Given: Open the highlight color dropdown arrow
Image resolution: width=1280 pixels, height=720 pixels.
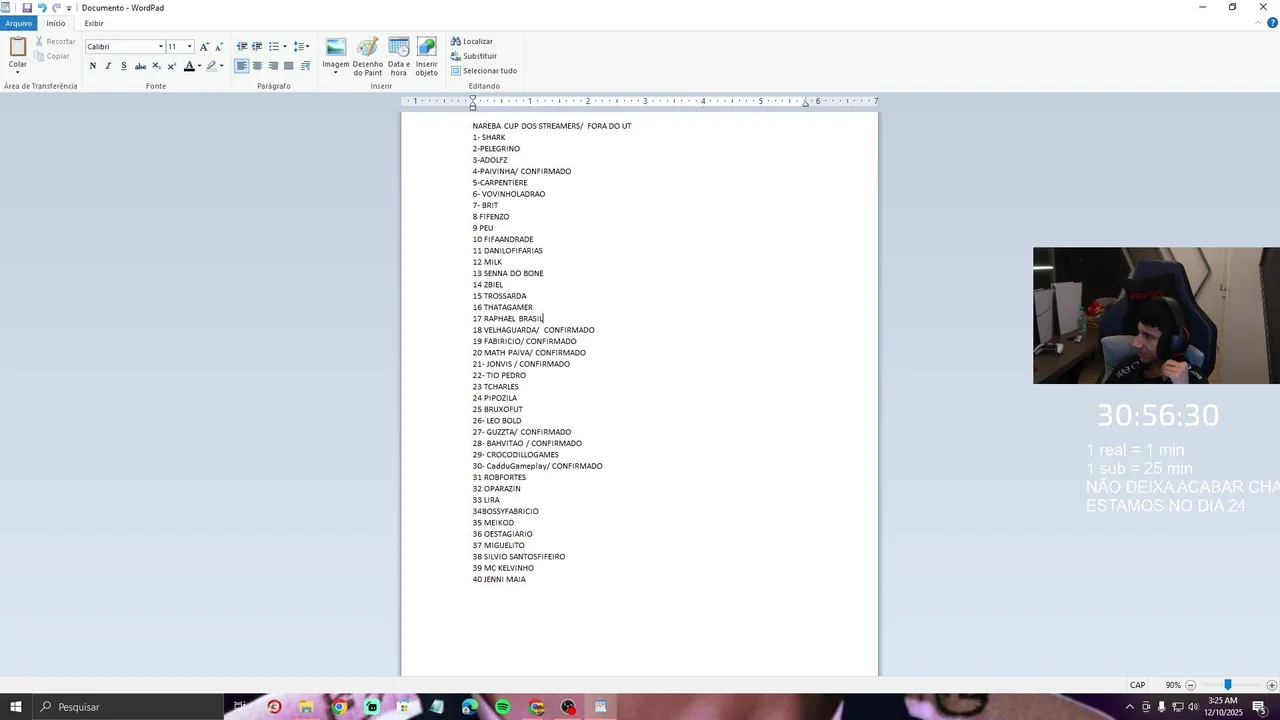Looking at the screenshot, I should pyautogui.click(x=222, y=66).
